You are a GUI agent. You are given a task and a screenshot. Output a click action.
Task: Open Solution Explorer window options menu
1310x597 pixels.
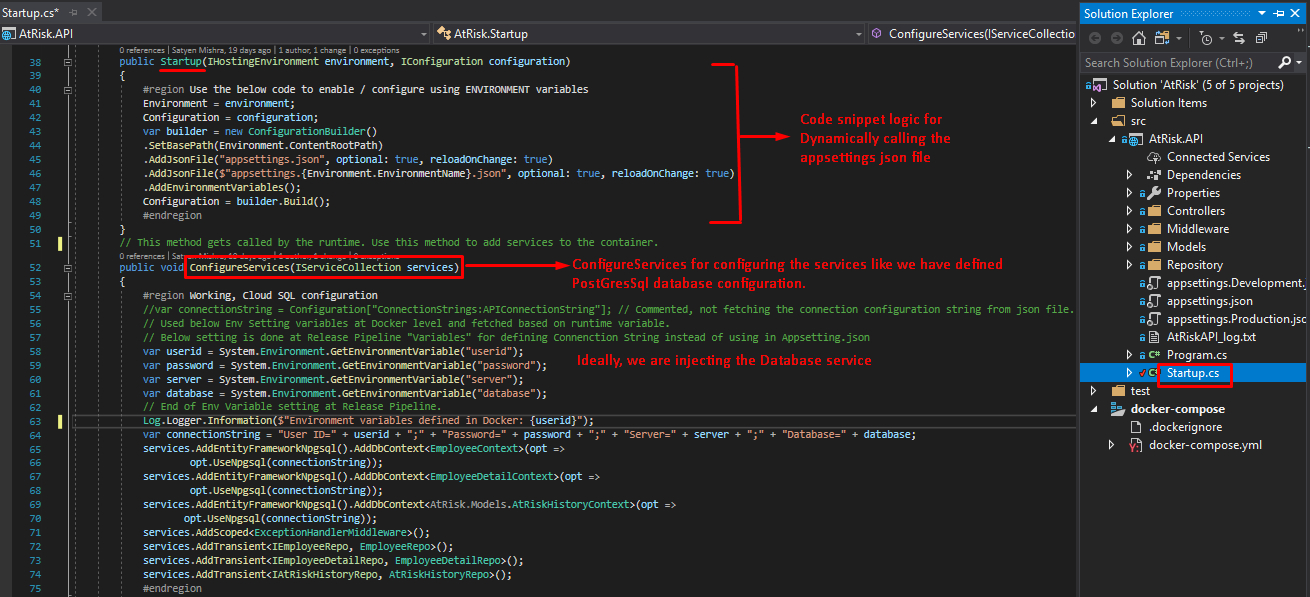pyautogui.click(x=1263, y=14)
